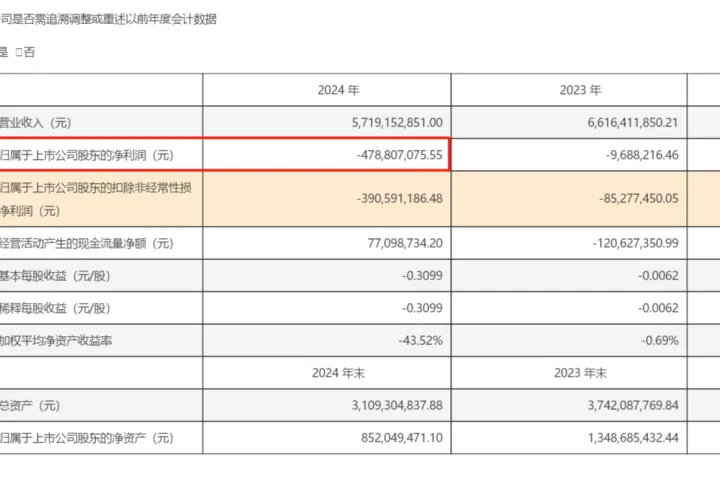Tick the 否 checkbox
This screenshot has height=480, width=720.
tap(19, 52)
